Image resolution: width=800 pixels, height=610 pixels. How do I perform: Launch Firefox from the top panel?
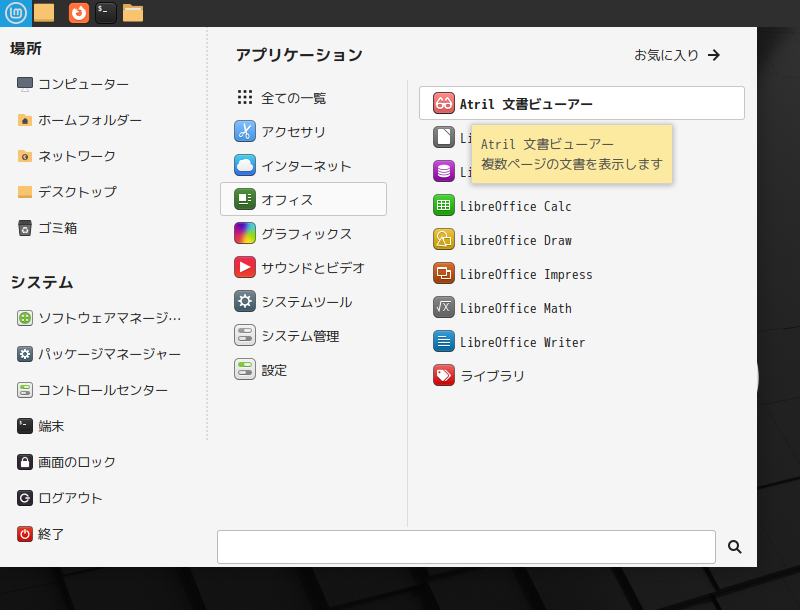pyautogui.click(x=79, y=13)
